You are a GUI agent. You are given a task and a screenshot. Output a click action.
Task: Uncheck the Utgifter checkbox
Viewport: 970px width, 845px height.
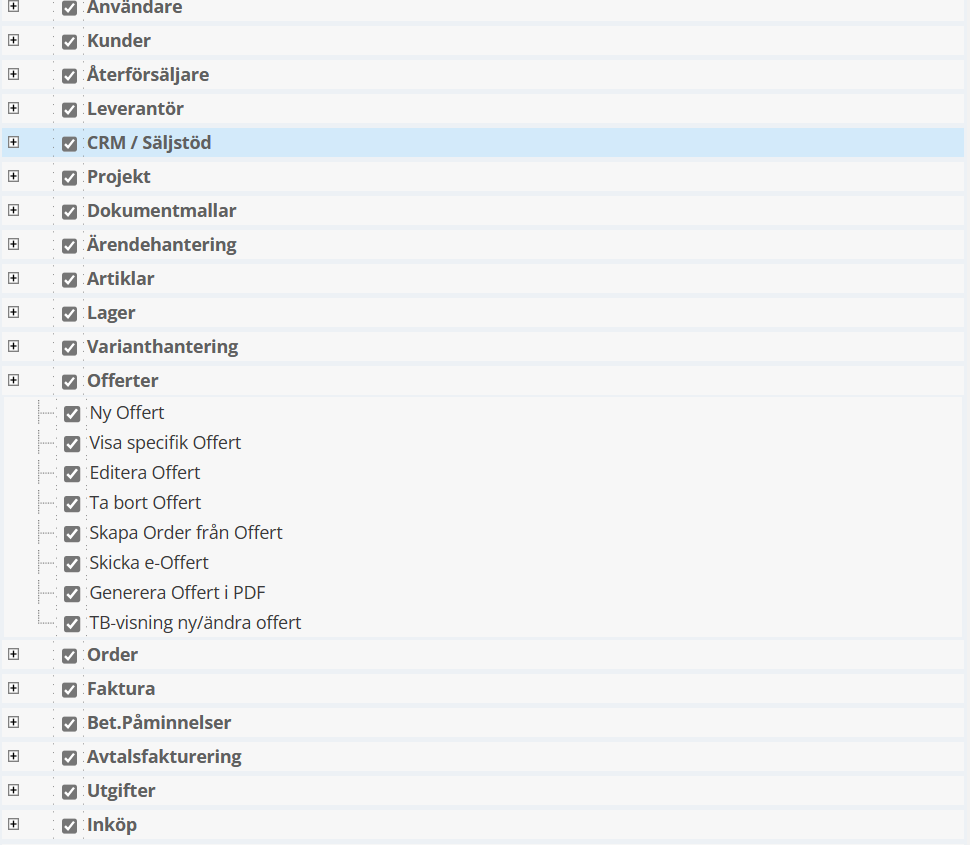tap(69, 791)
